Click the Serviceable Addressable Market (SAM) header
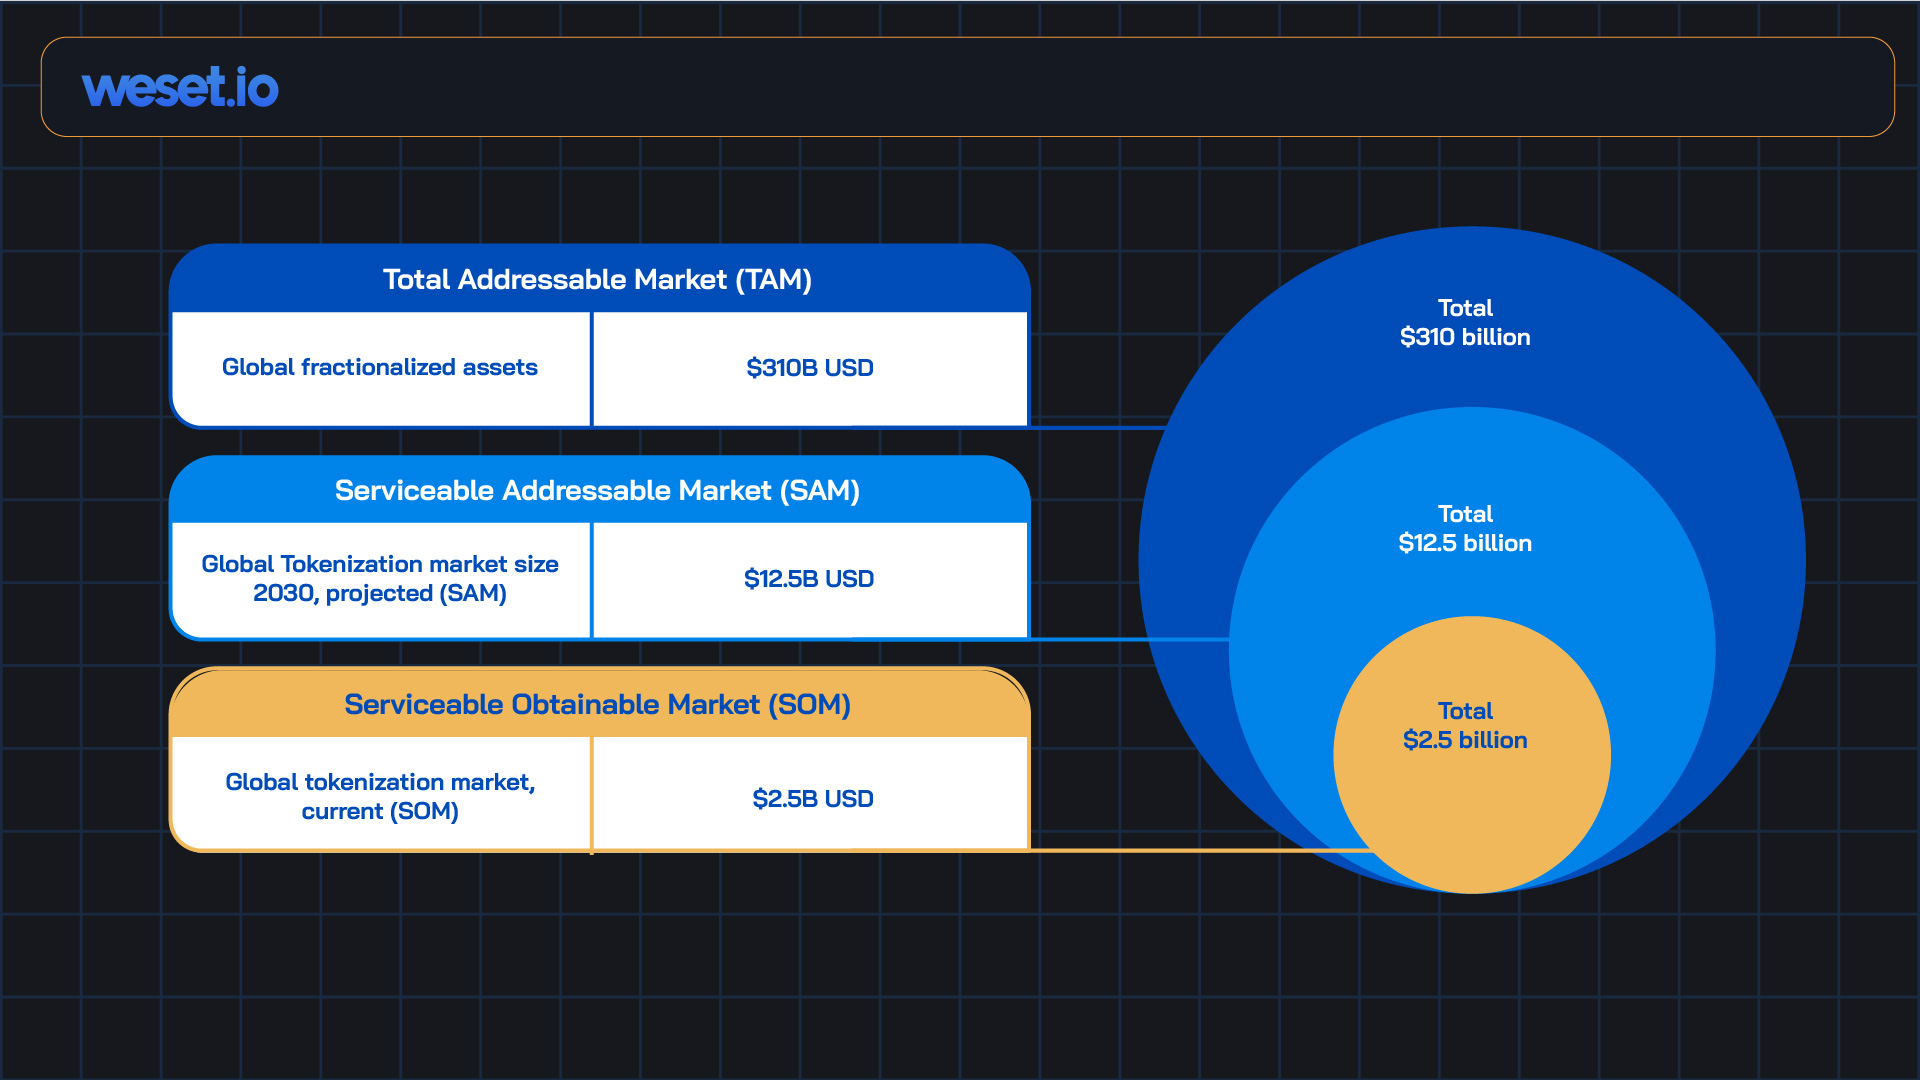1920x1080 pixels. (599, 490)
